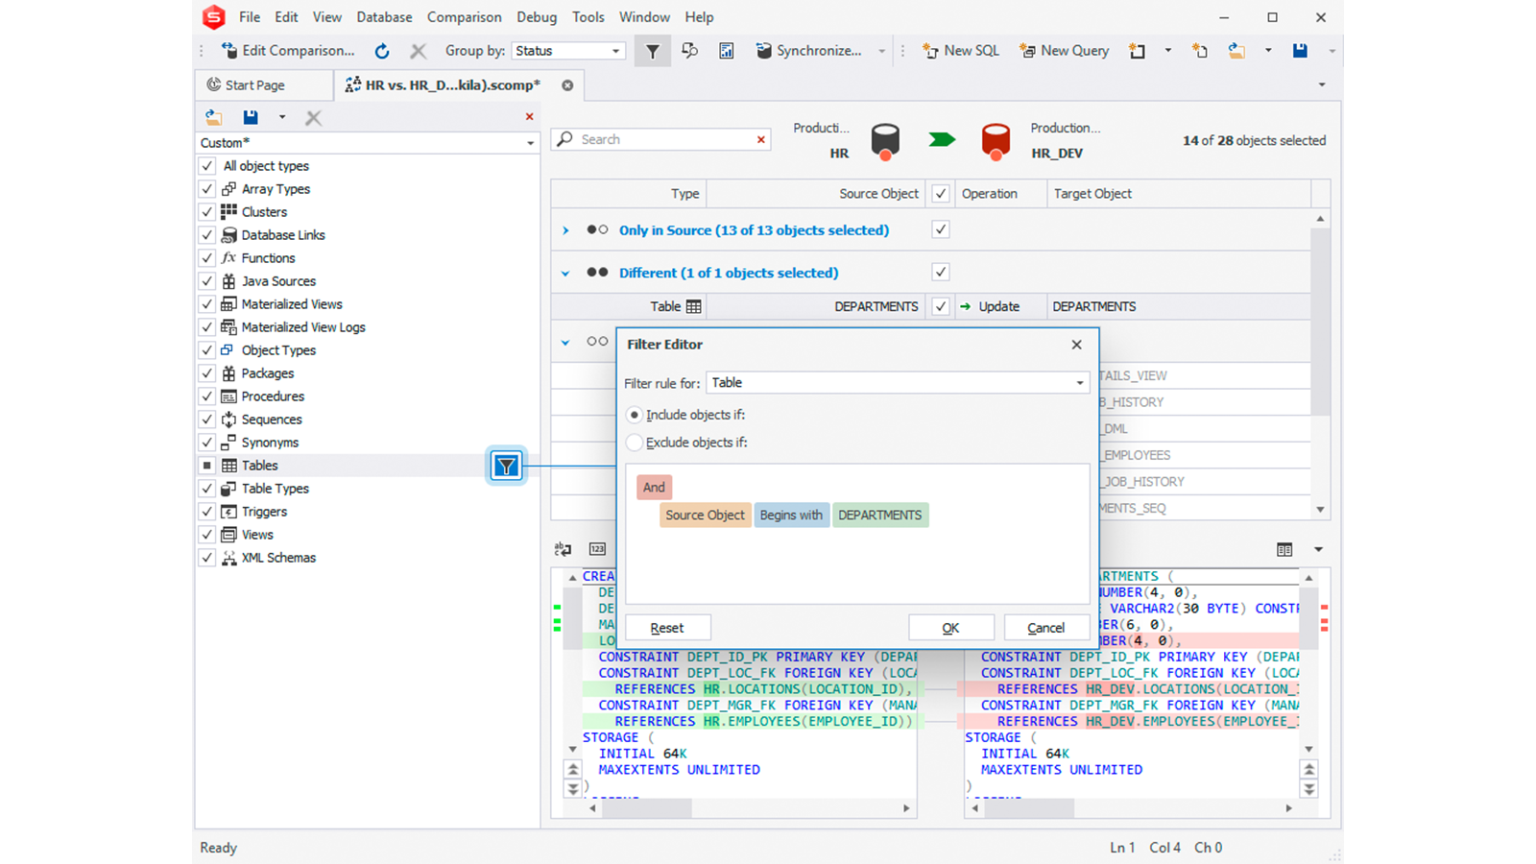Uncheck the DEPARTMENTS row checkbox
The height and width of the screenshot is (864, 1536).
[x=940, y=306]
